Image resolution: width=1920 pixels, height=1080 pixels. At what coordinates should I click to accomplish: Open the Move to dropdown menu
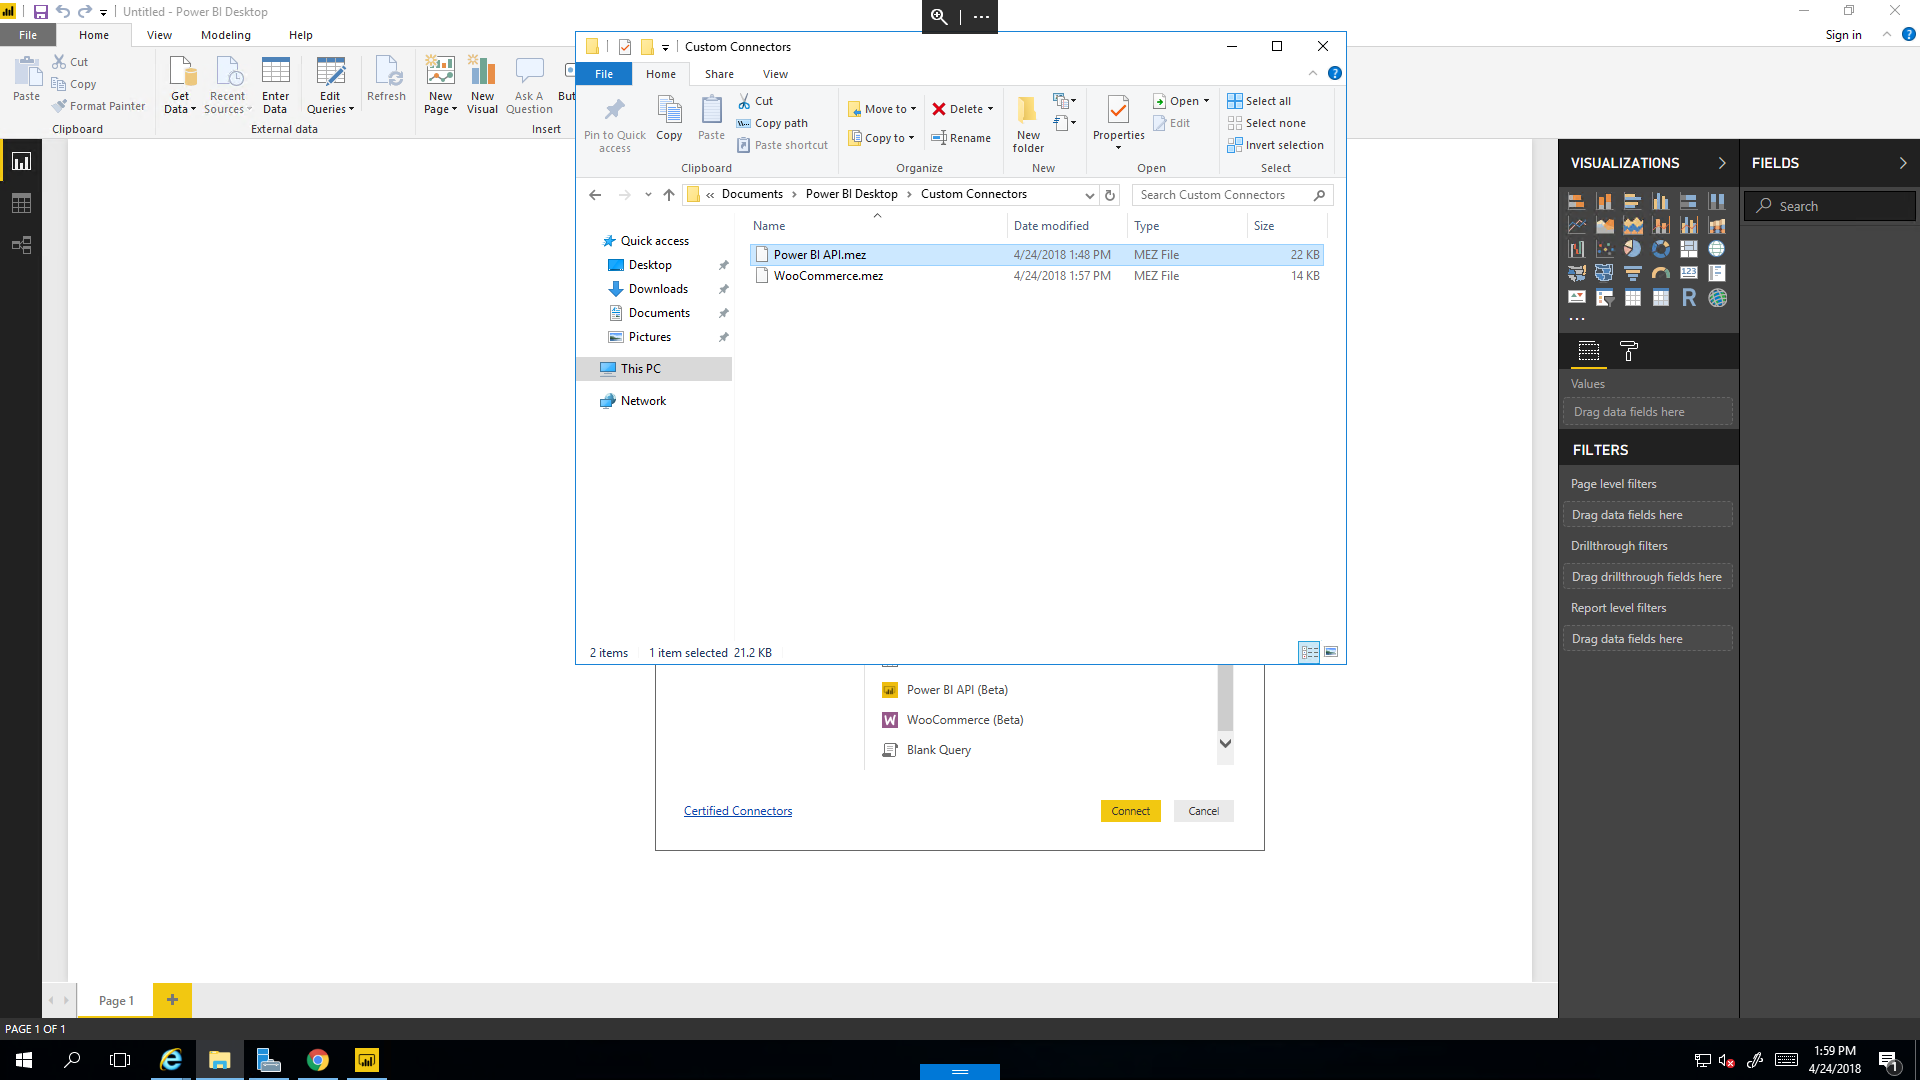click(x=882, y=109)
